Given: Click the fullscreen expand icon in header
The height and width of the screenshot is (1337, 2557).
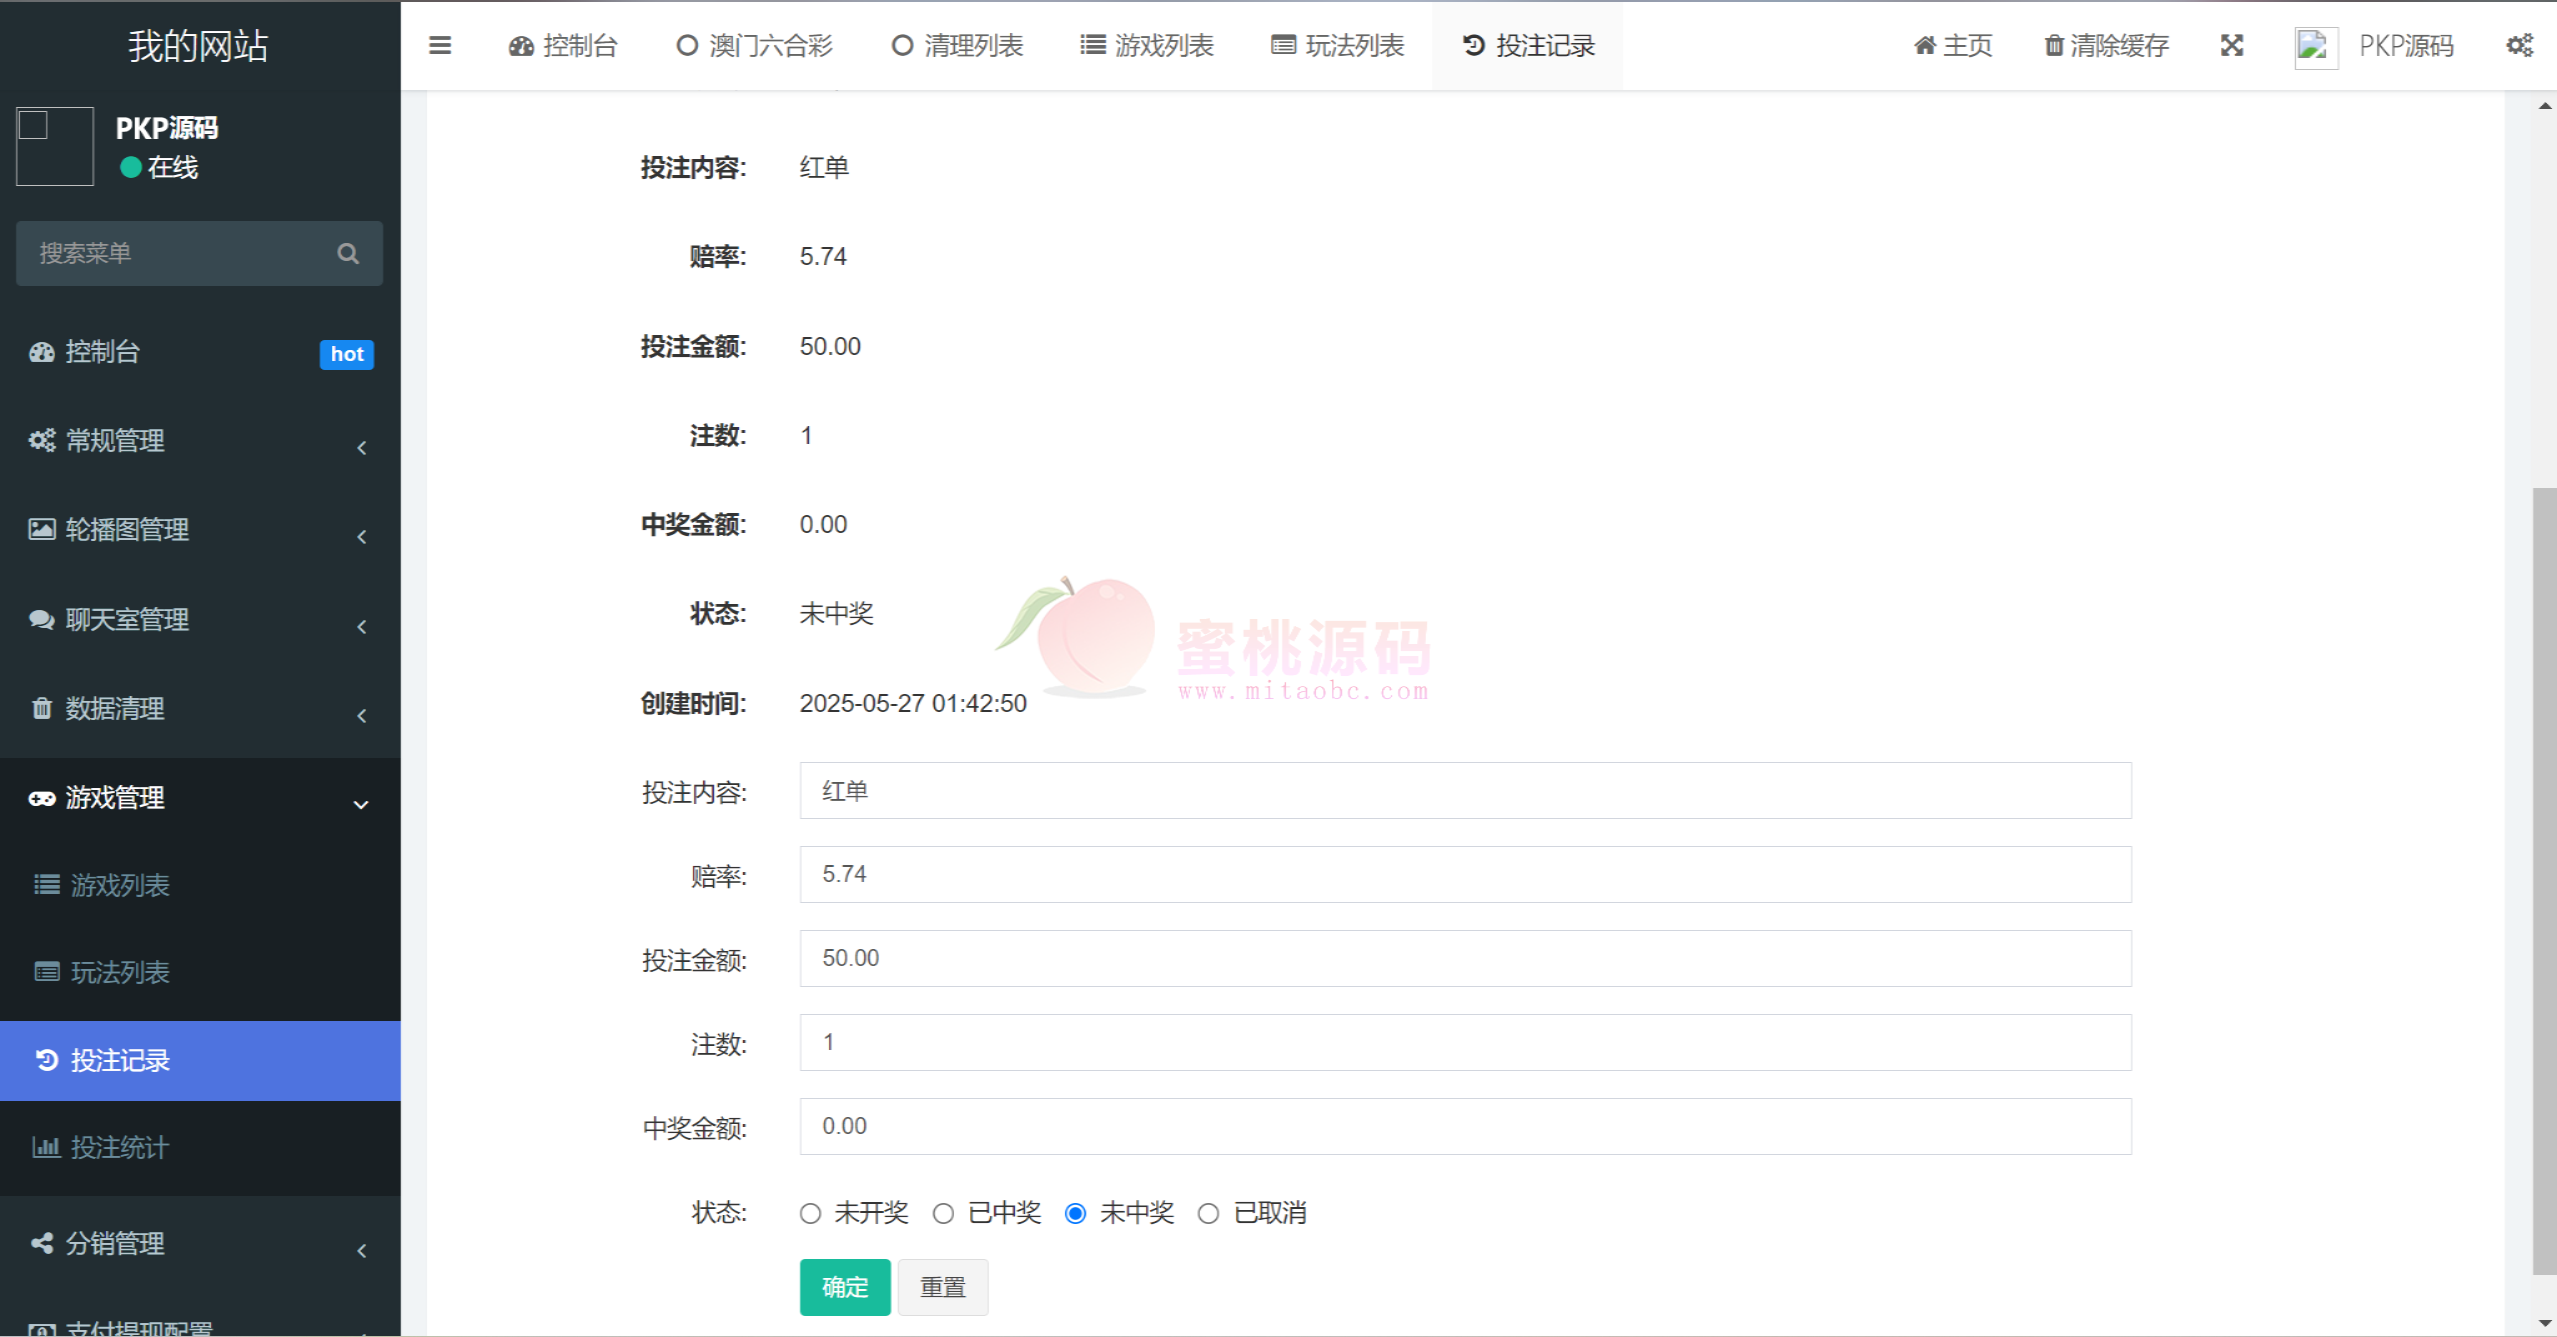Looking at the screenshot, I should [2232, 46].
